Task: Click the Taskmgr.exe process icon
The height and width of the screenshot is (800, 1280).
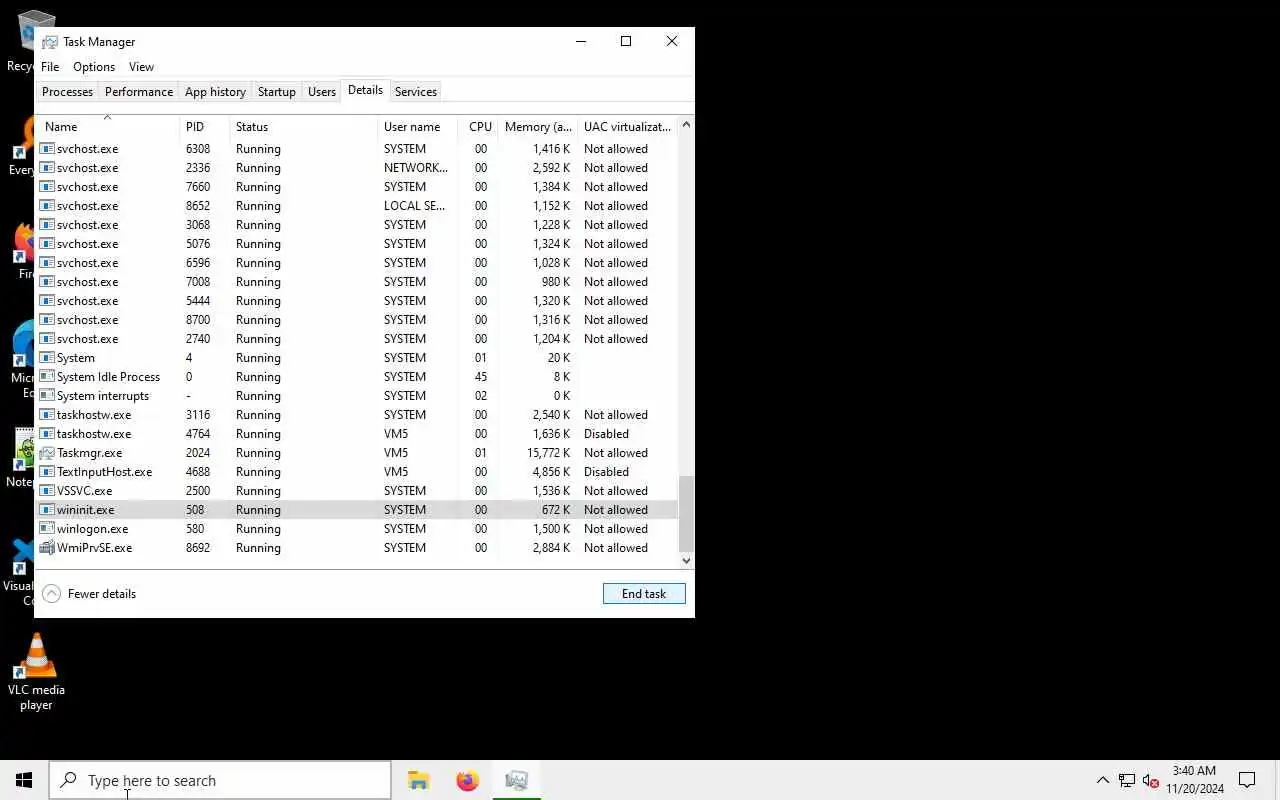Action: tap(47, 453)
